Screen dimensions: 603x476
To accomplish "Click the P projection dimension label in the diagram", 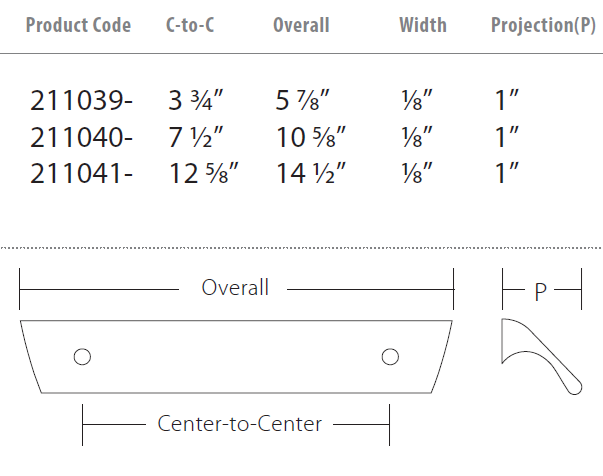I will click(x=540, y=291).
